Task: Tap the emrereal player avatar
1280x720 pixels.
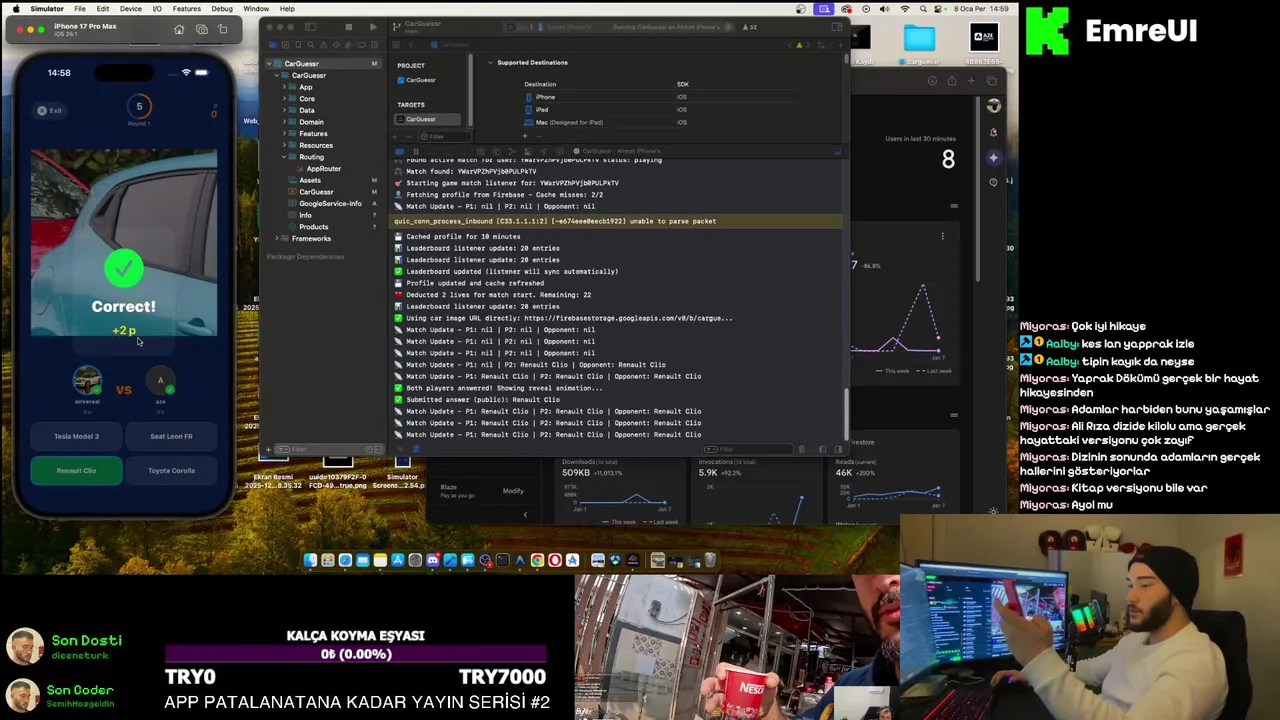Action: 87,381
